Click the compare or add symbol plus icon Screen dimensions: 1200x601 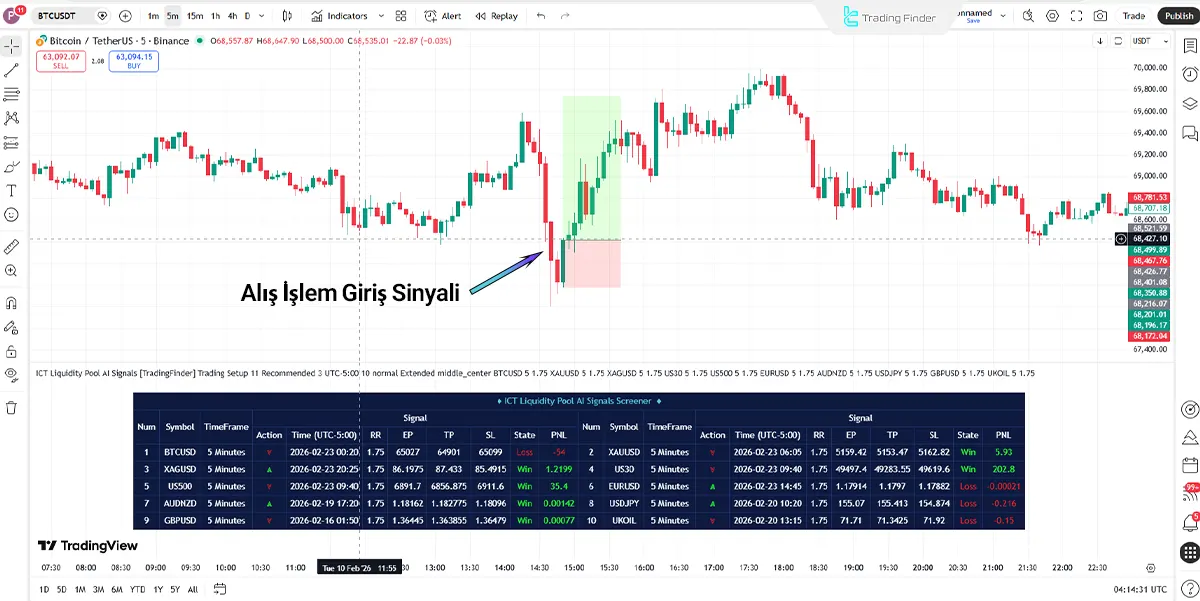(x=125, y=16)
